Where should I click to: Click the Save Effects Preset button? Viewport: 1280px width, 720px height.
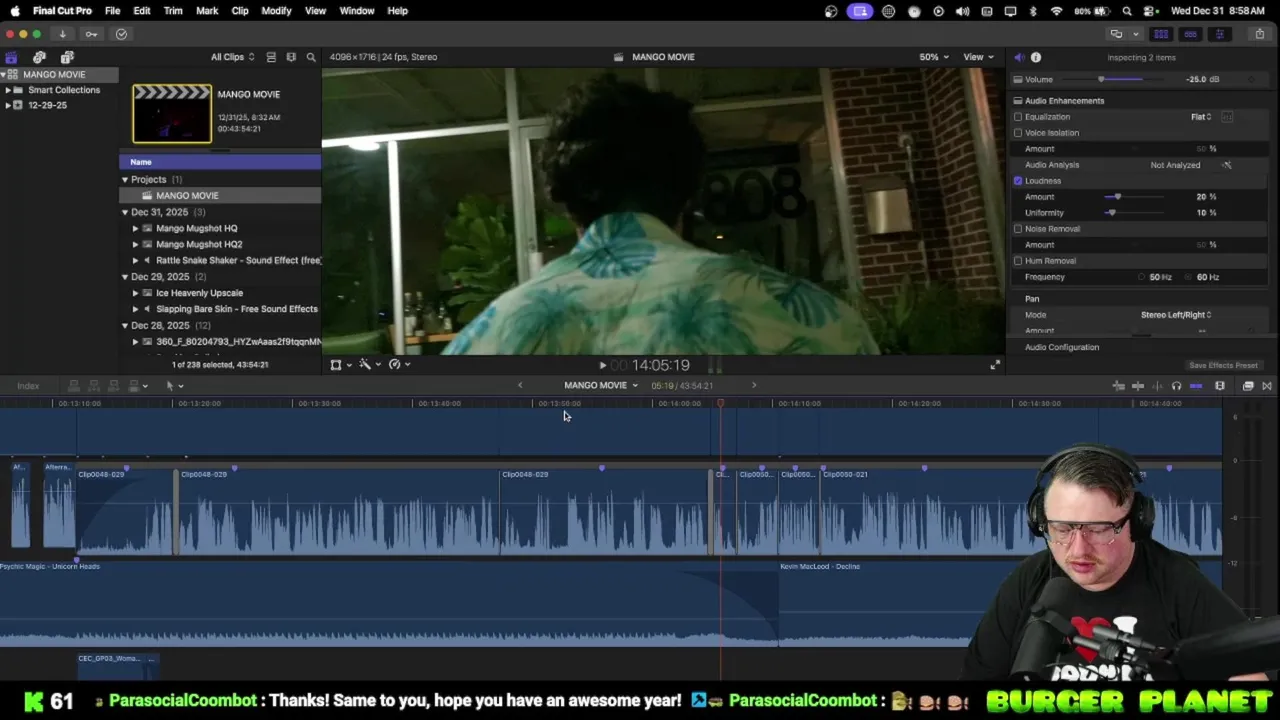1223,366
